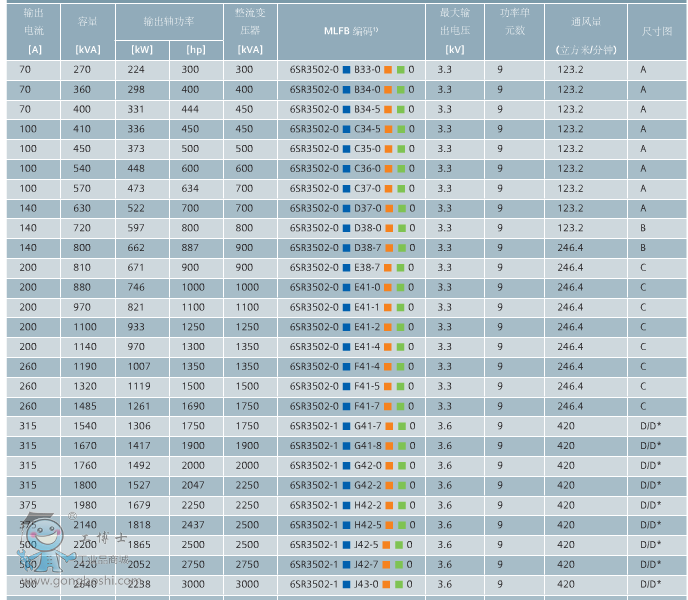
Task: Select MLFB code 6SR3502-0 E38-7
Action: point(352,268)
